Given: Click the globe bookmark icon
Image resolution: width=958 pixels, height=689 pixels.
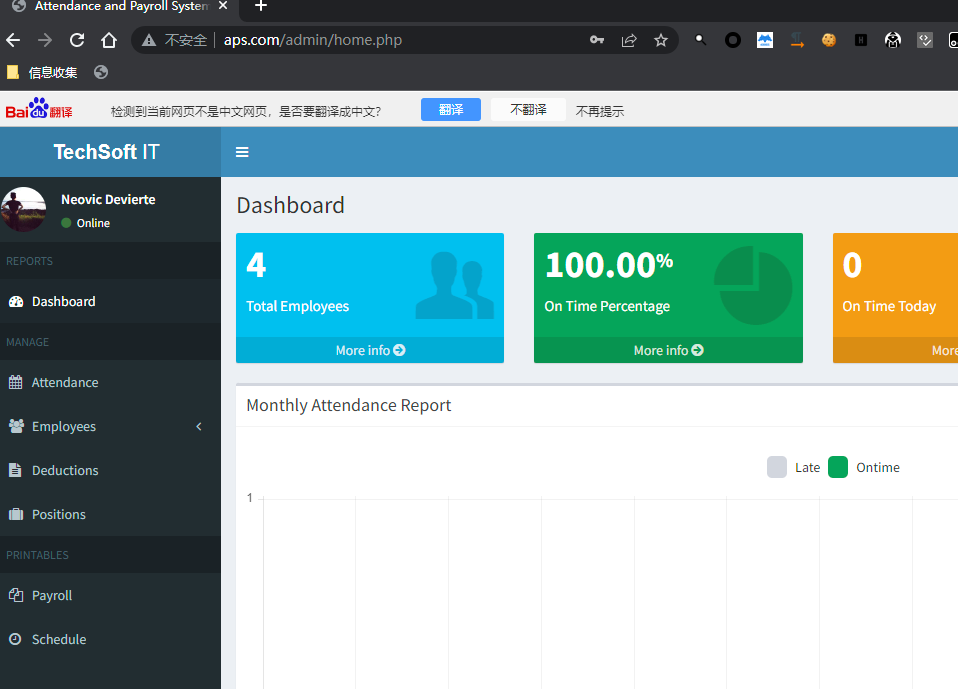Looking at the screenshot, I should pyautogui.click(x=101, y=72).
